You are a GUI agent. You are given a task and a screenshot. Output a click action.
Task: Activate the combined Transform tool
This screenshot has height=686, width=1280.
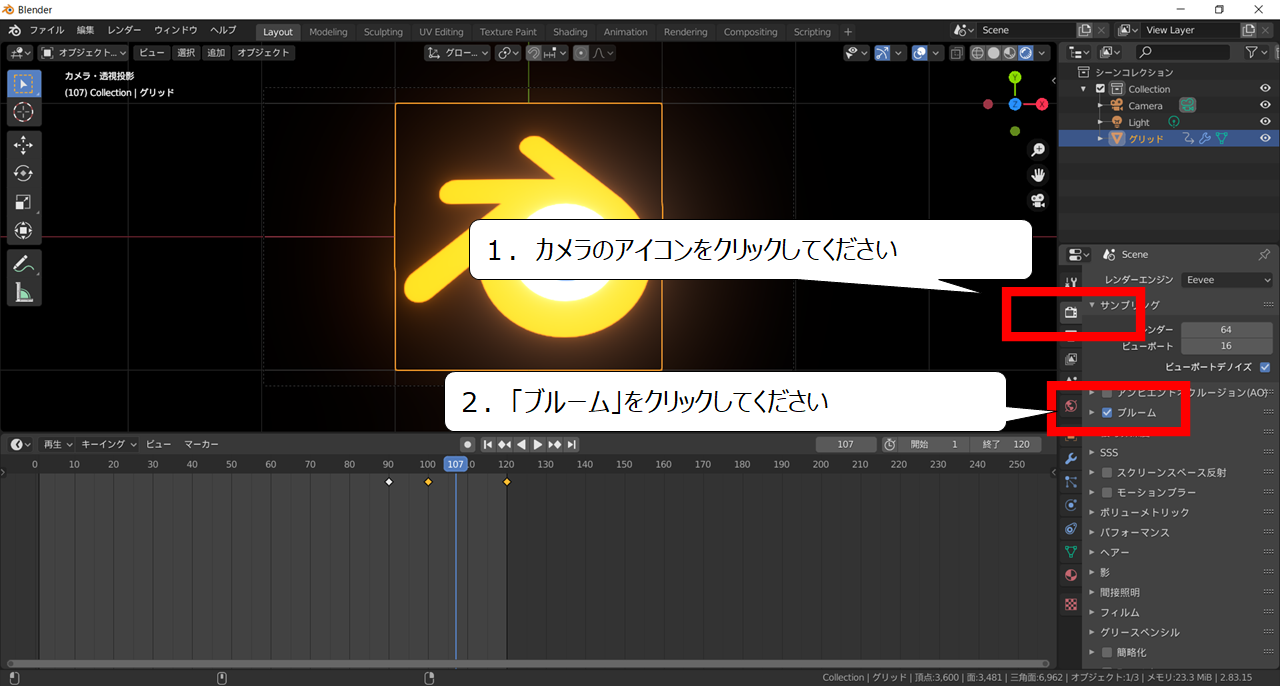click(x=24, y=230)
